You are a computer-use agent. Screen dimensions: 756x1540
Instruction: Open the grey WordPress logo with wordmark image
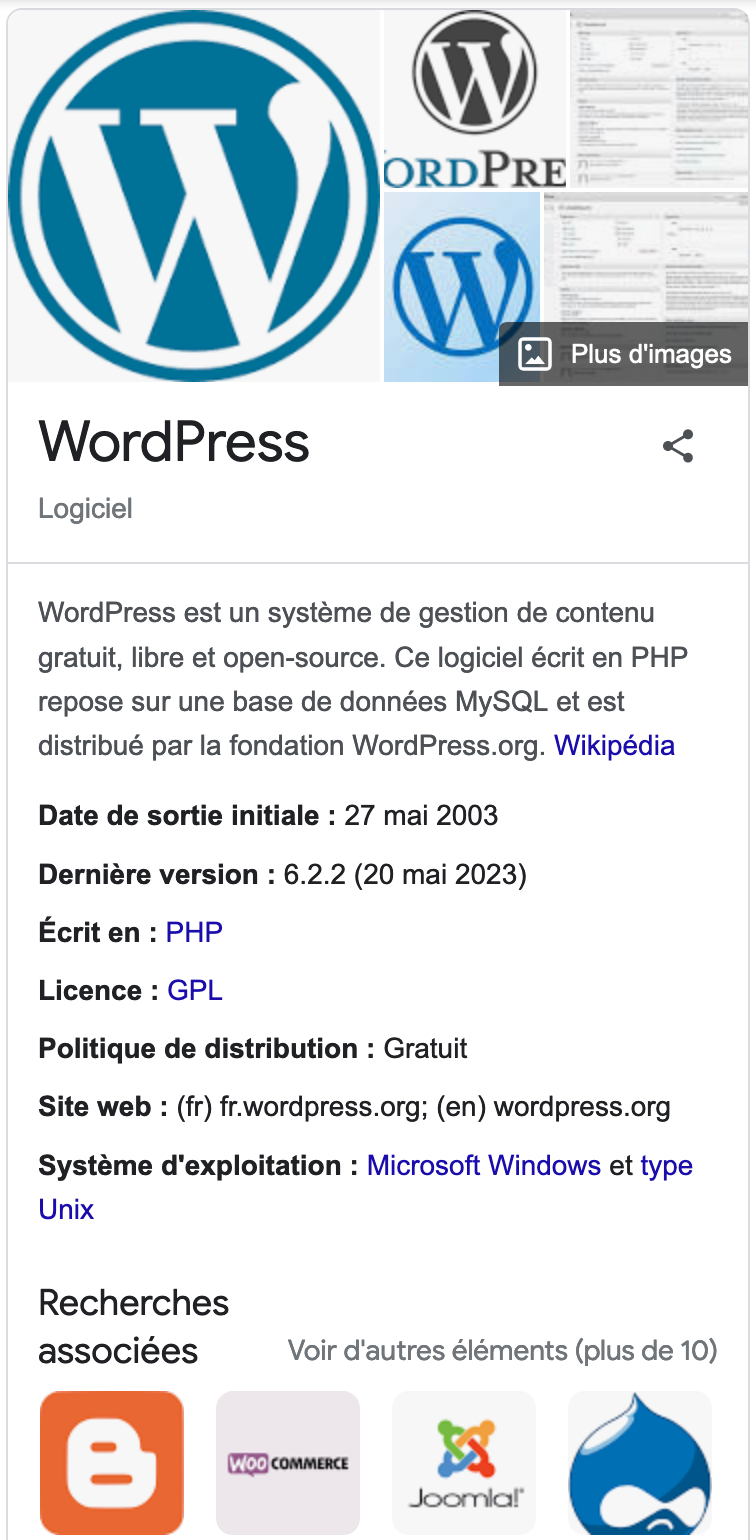pyautogui.click(x=476, y=99)
